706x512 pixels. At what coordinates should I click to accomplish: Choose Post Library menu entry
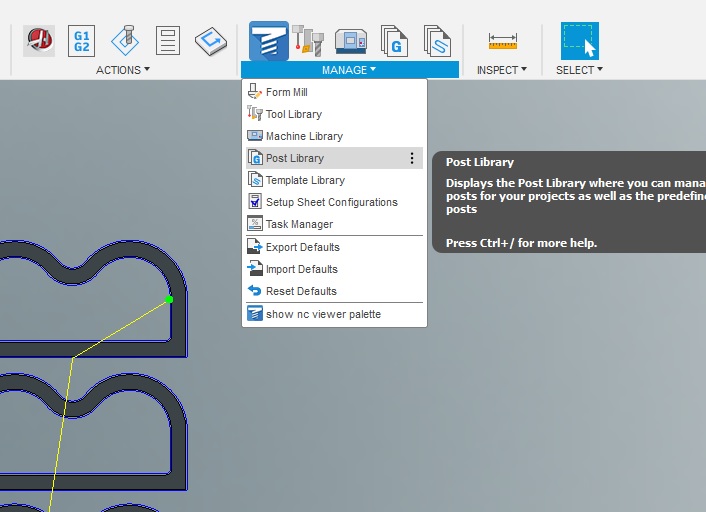coord(334,158)
